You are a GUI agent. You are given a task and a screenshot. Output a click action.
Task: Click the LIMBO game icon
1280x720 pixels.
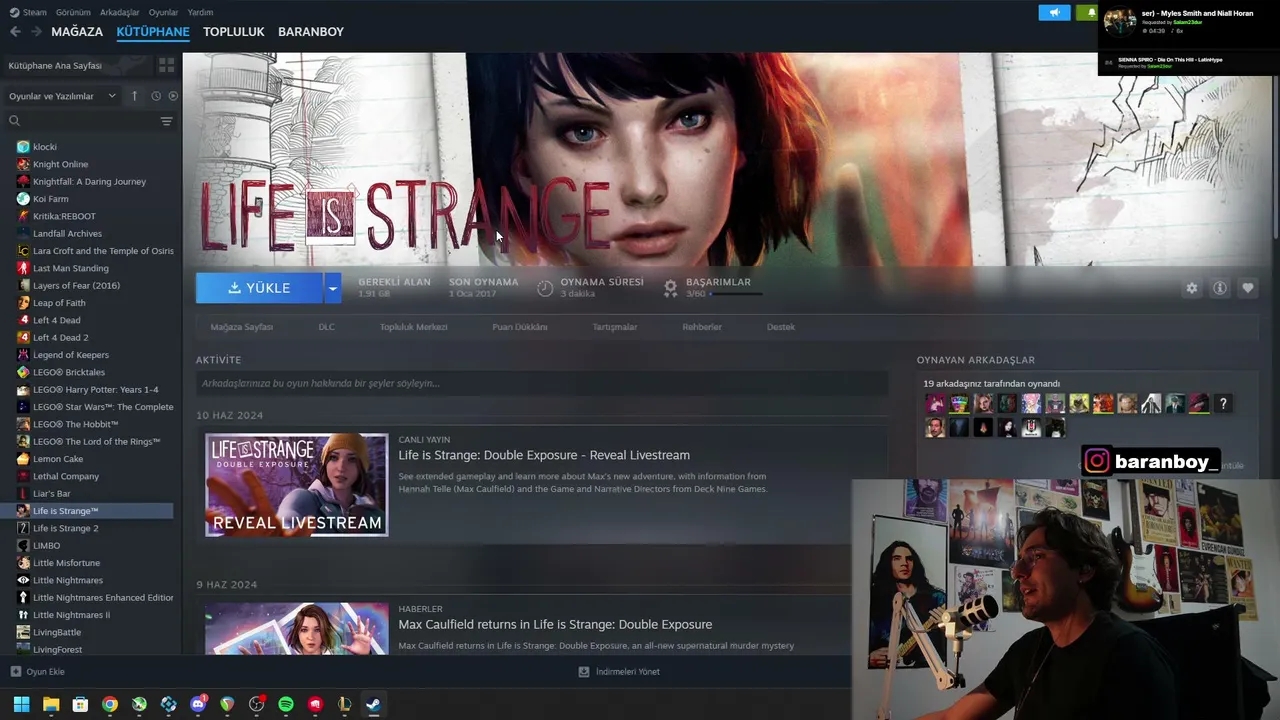pos(23,546)
